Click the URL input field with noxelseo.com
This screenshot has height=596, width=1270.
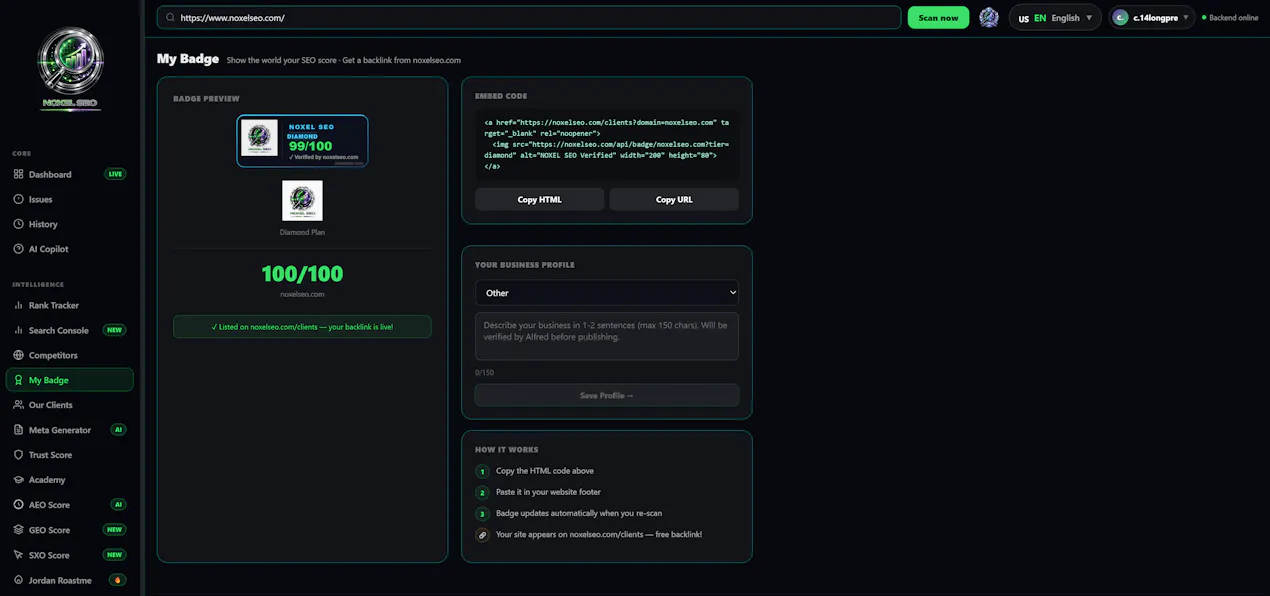pos(530,18)
